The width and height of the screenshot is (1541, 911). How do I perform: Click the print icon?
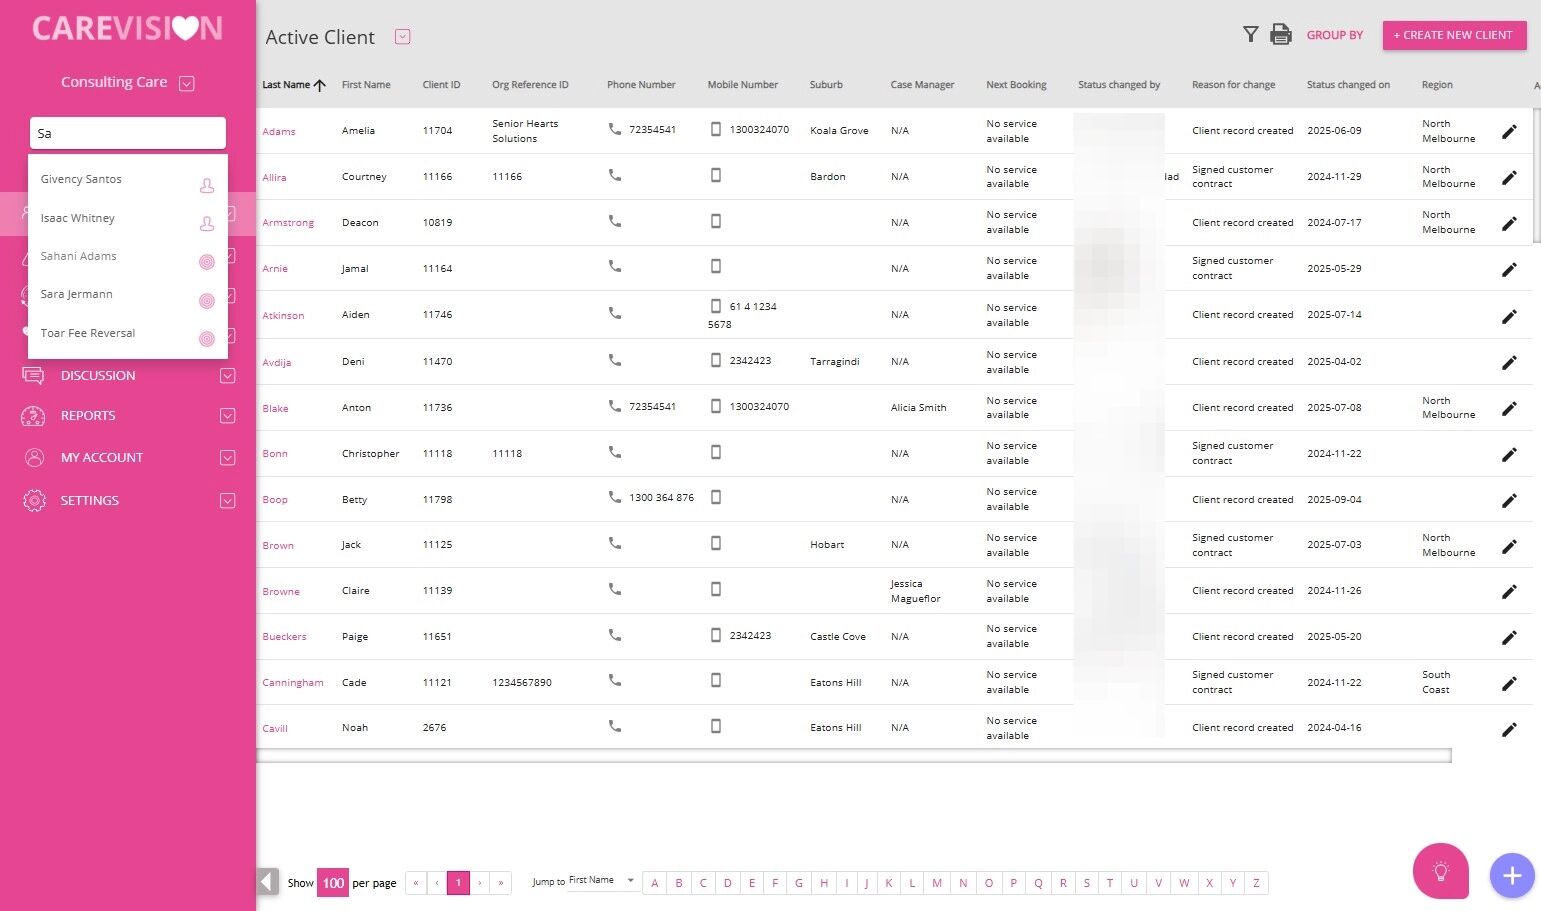point(1281,35)
